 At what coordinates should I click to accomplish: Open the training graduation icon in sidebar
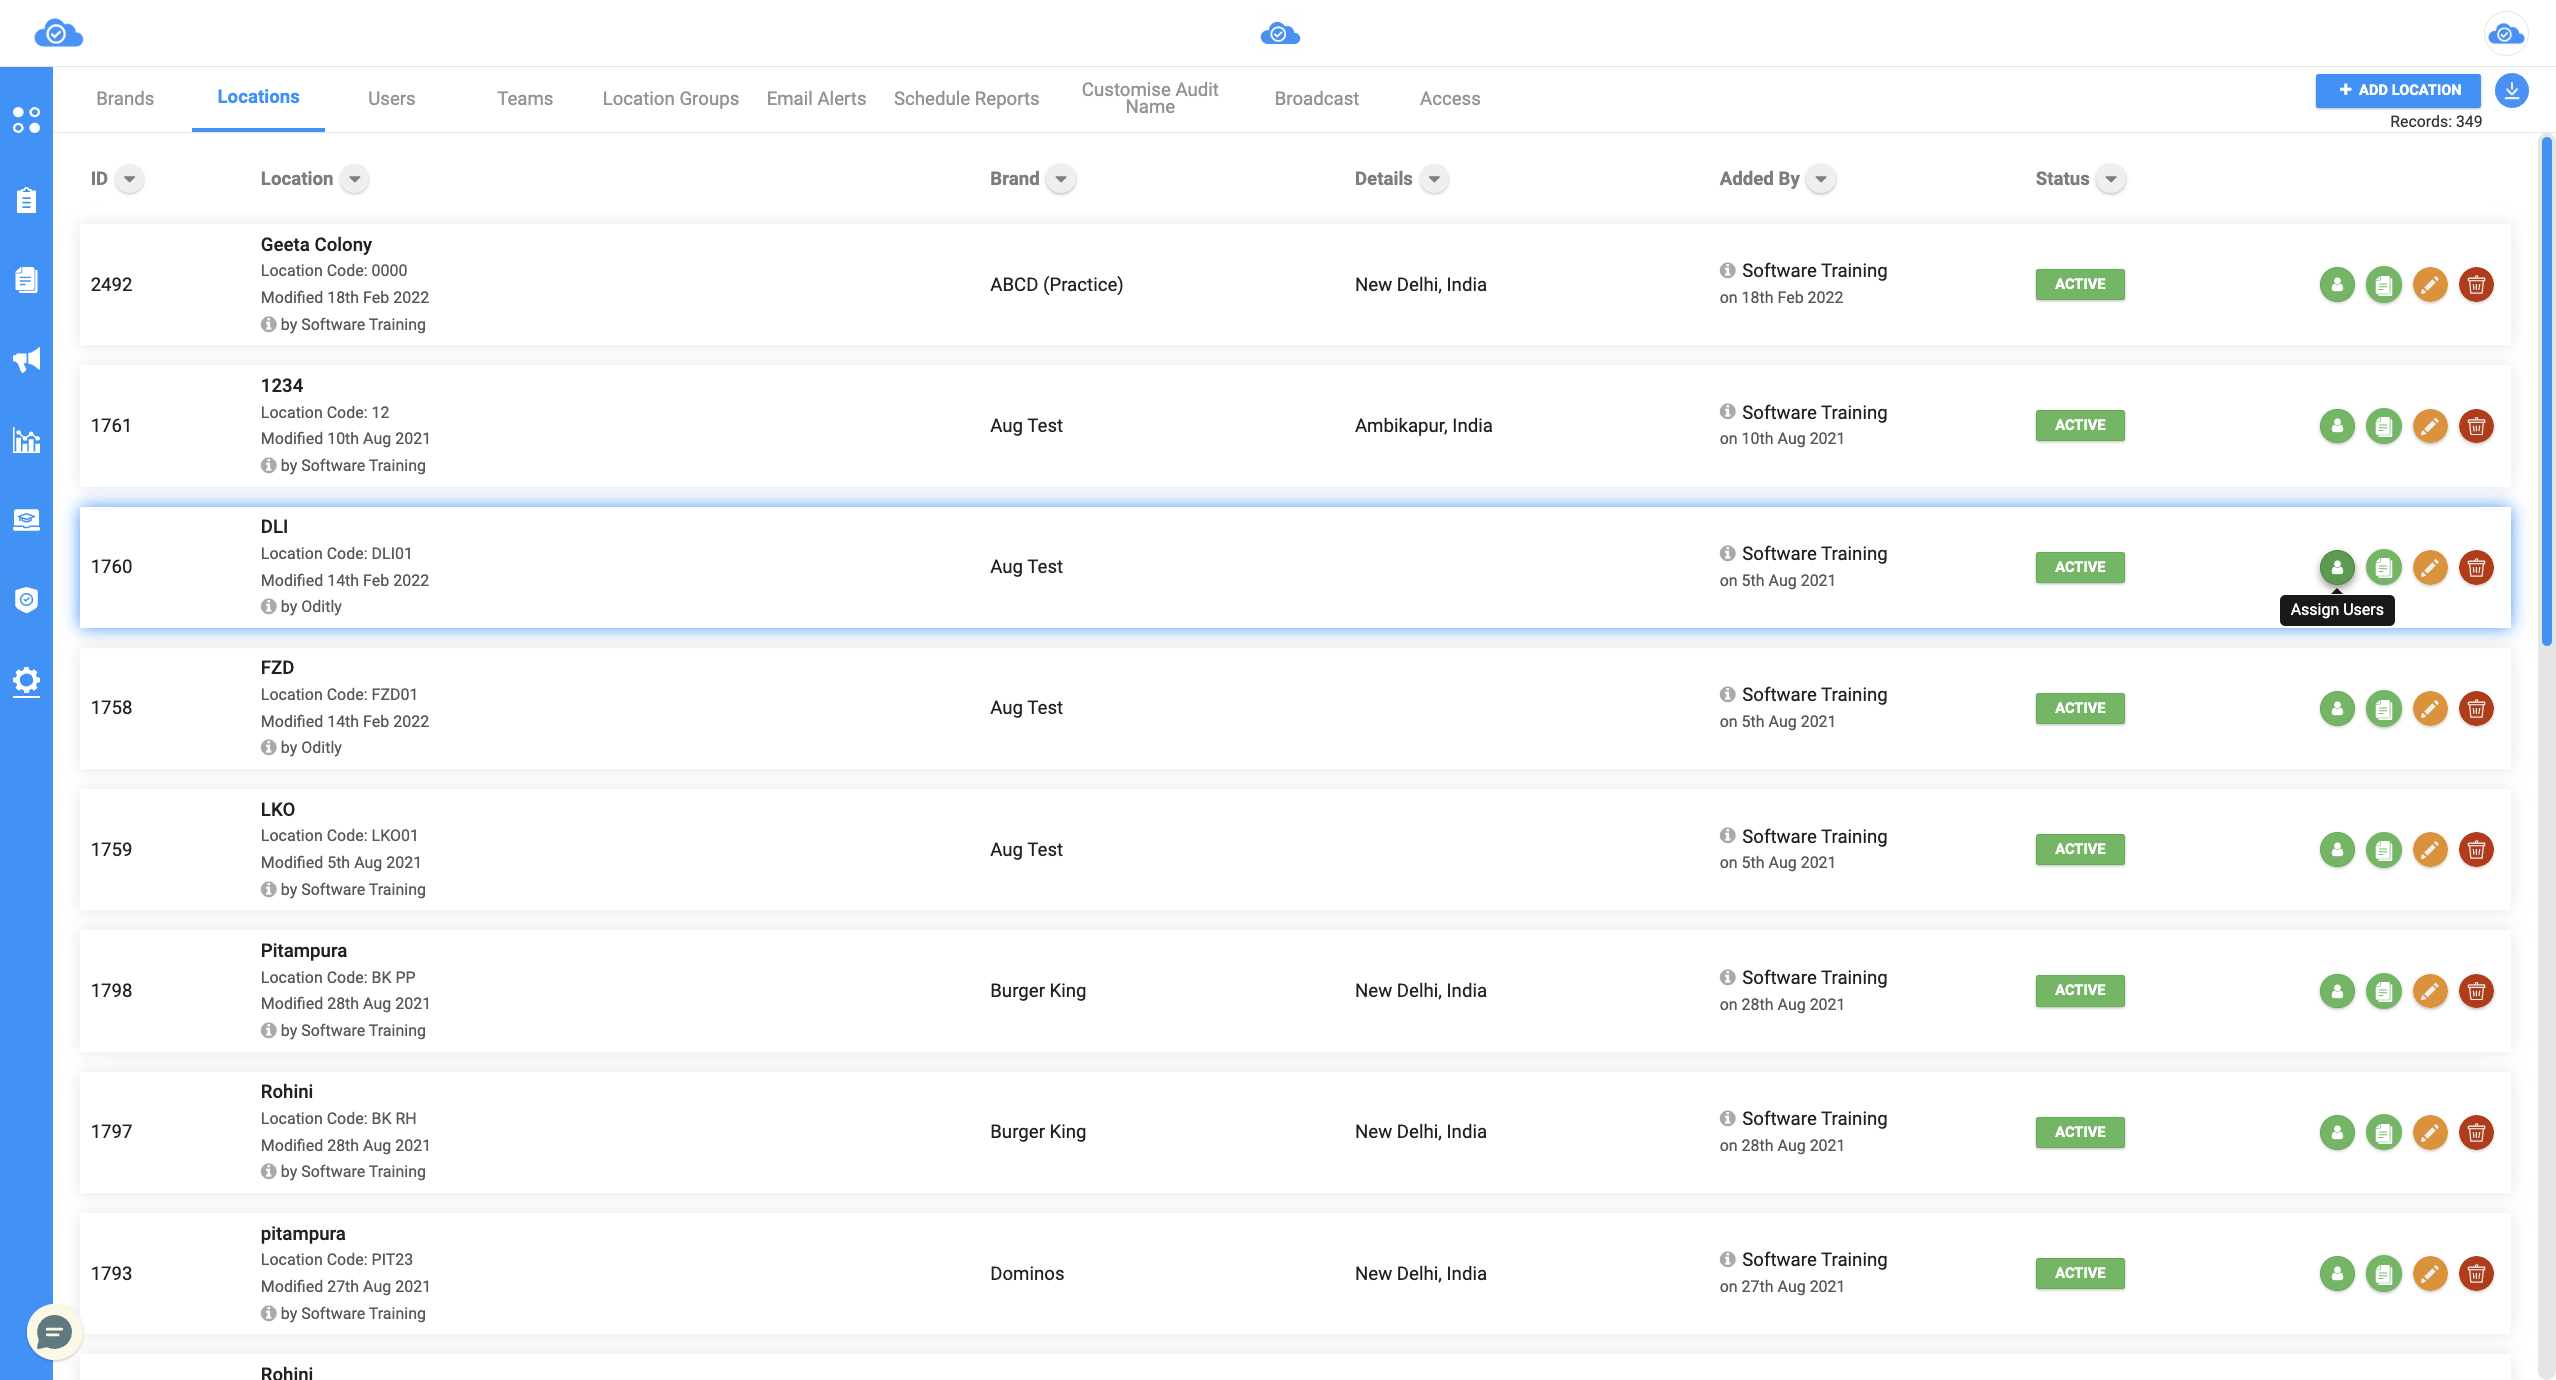(26, 520)
